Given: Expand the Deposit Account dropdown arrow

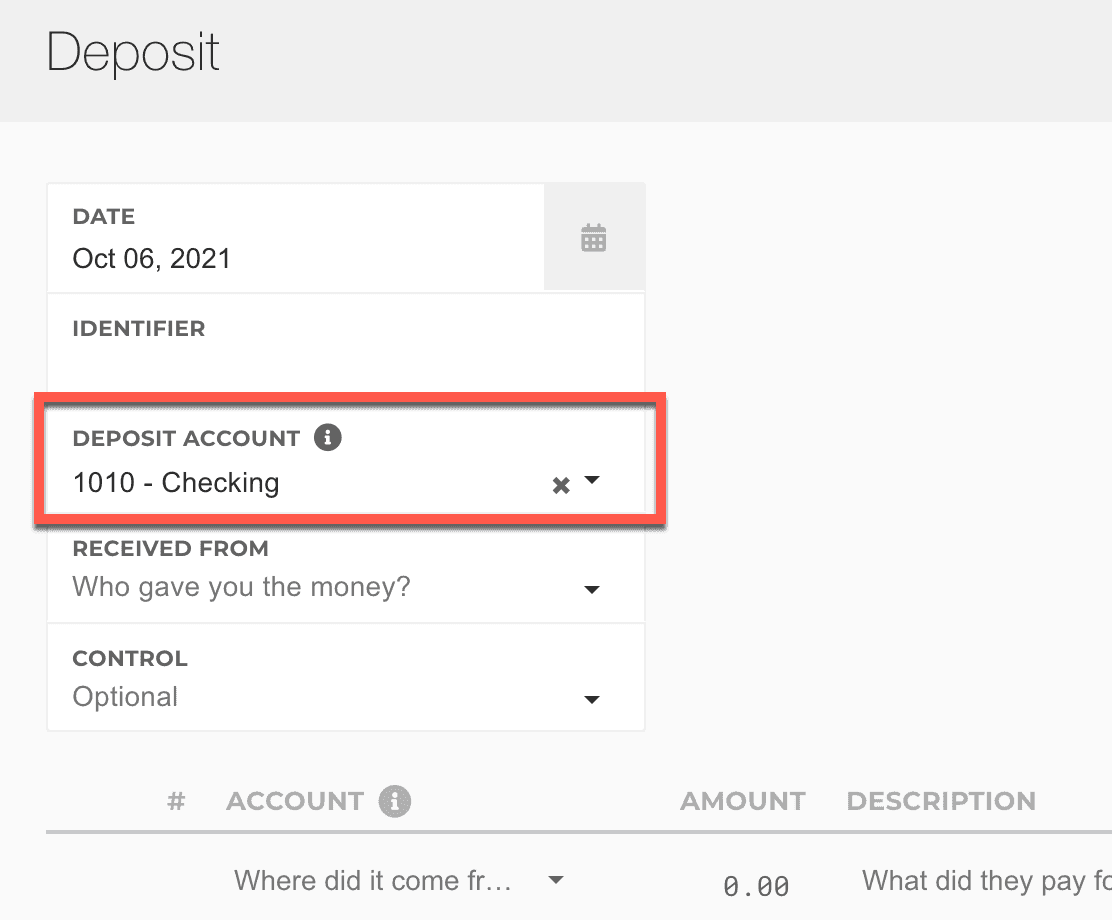Looking at the screenshot, I should 592,481.
